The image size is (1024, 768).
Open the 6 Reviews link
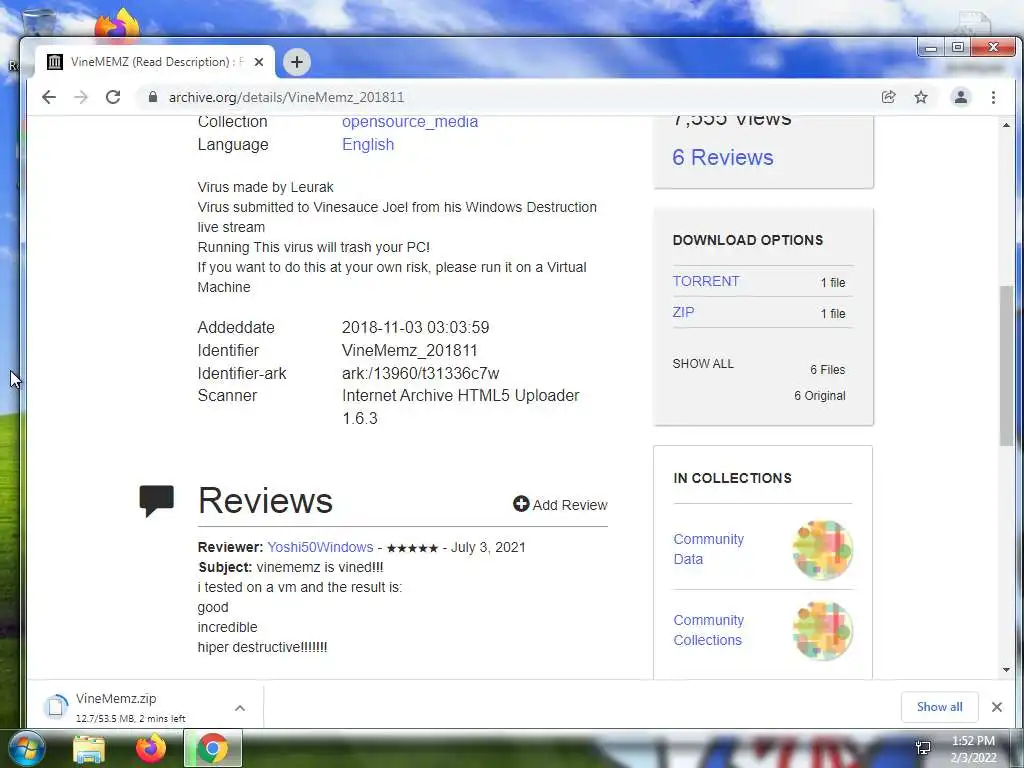tap(722, 157)
